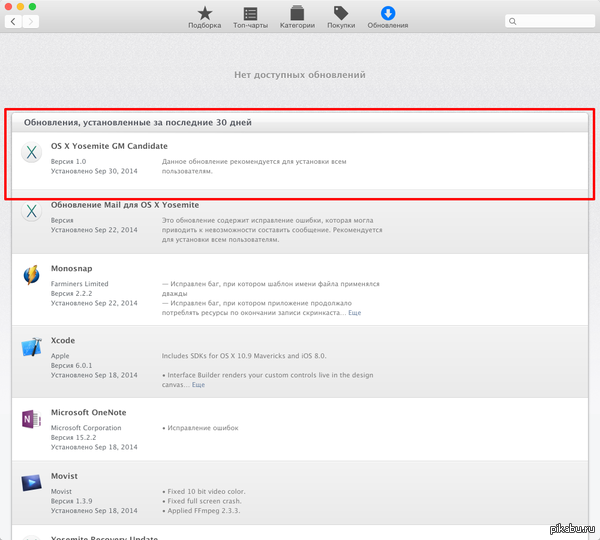The image size is (600, 540).
Task: Click the Нет доступных обновлений message
Action: click(300, 75)
